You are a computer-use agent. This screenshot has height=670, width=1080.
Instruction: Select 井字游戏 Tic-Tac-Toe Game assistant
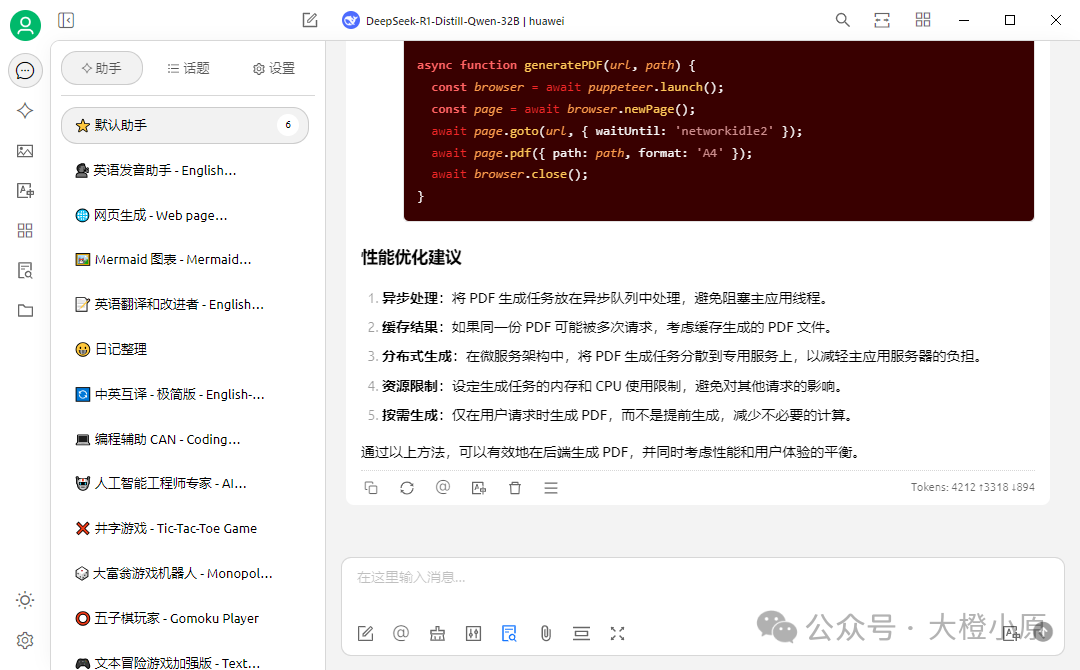coord(185,528)
